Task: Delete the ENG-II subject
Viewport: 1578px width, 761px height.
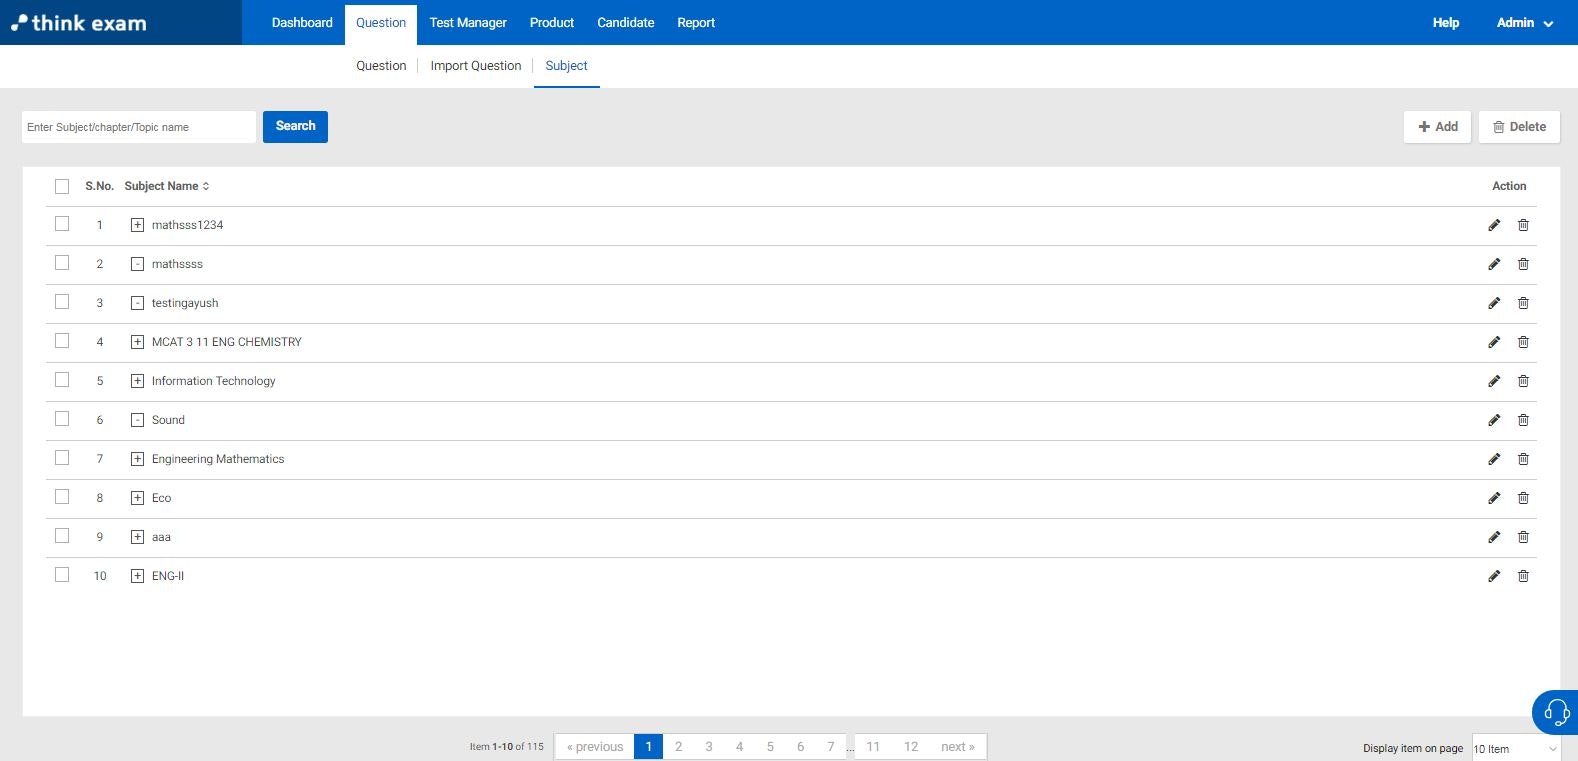Action: (1523, 576)
